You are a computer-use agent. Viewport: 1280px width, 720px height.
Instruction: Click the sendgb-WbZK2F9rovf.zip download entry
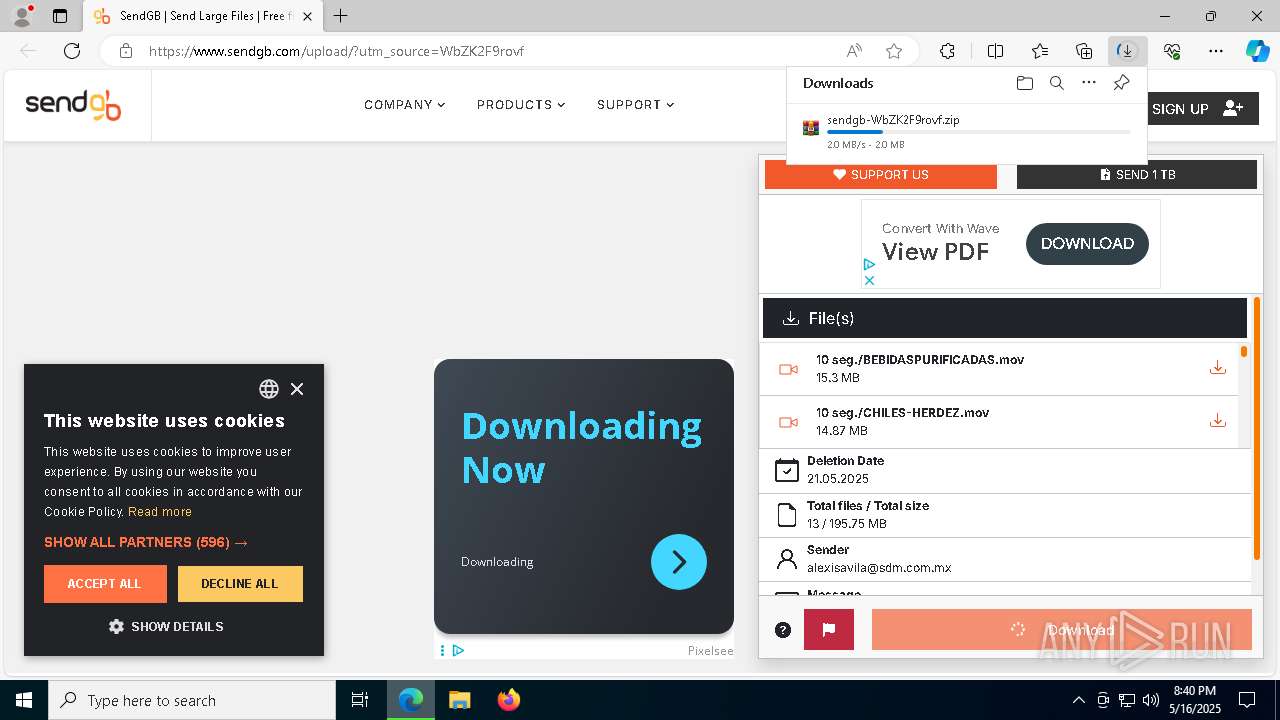coord(967,131)
